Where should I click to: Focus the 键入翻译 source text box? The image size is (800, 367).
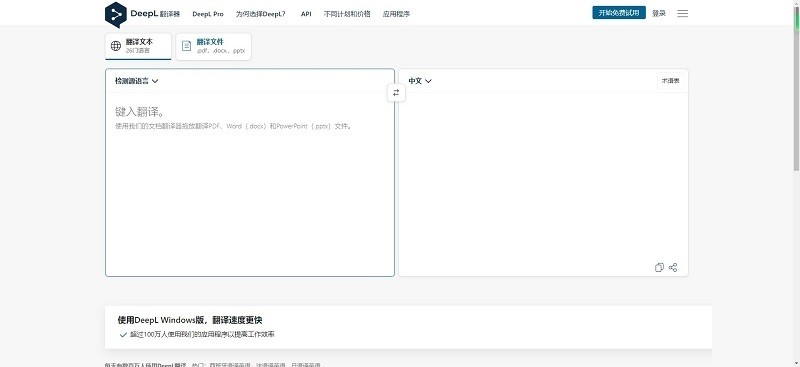coord(250,184)
